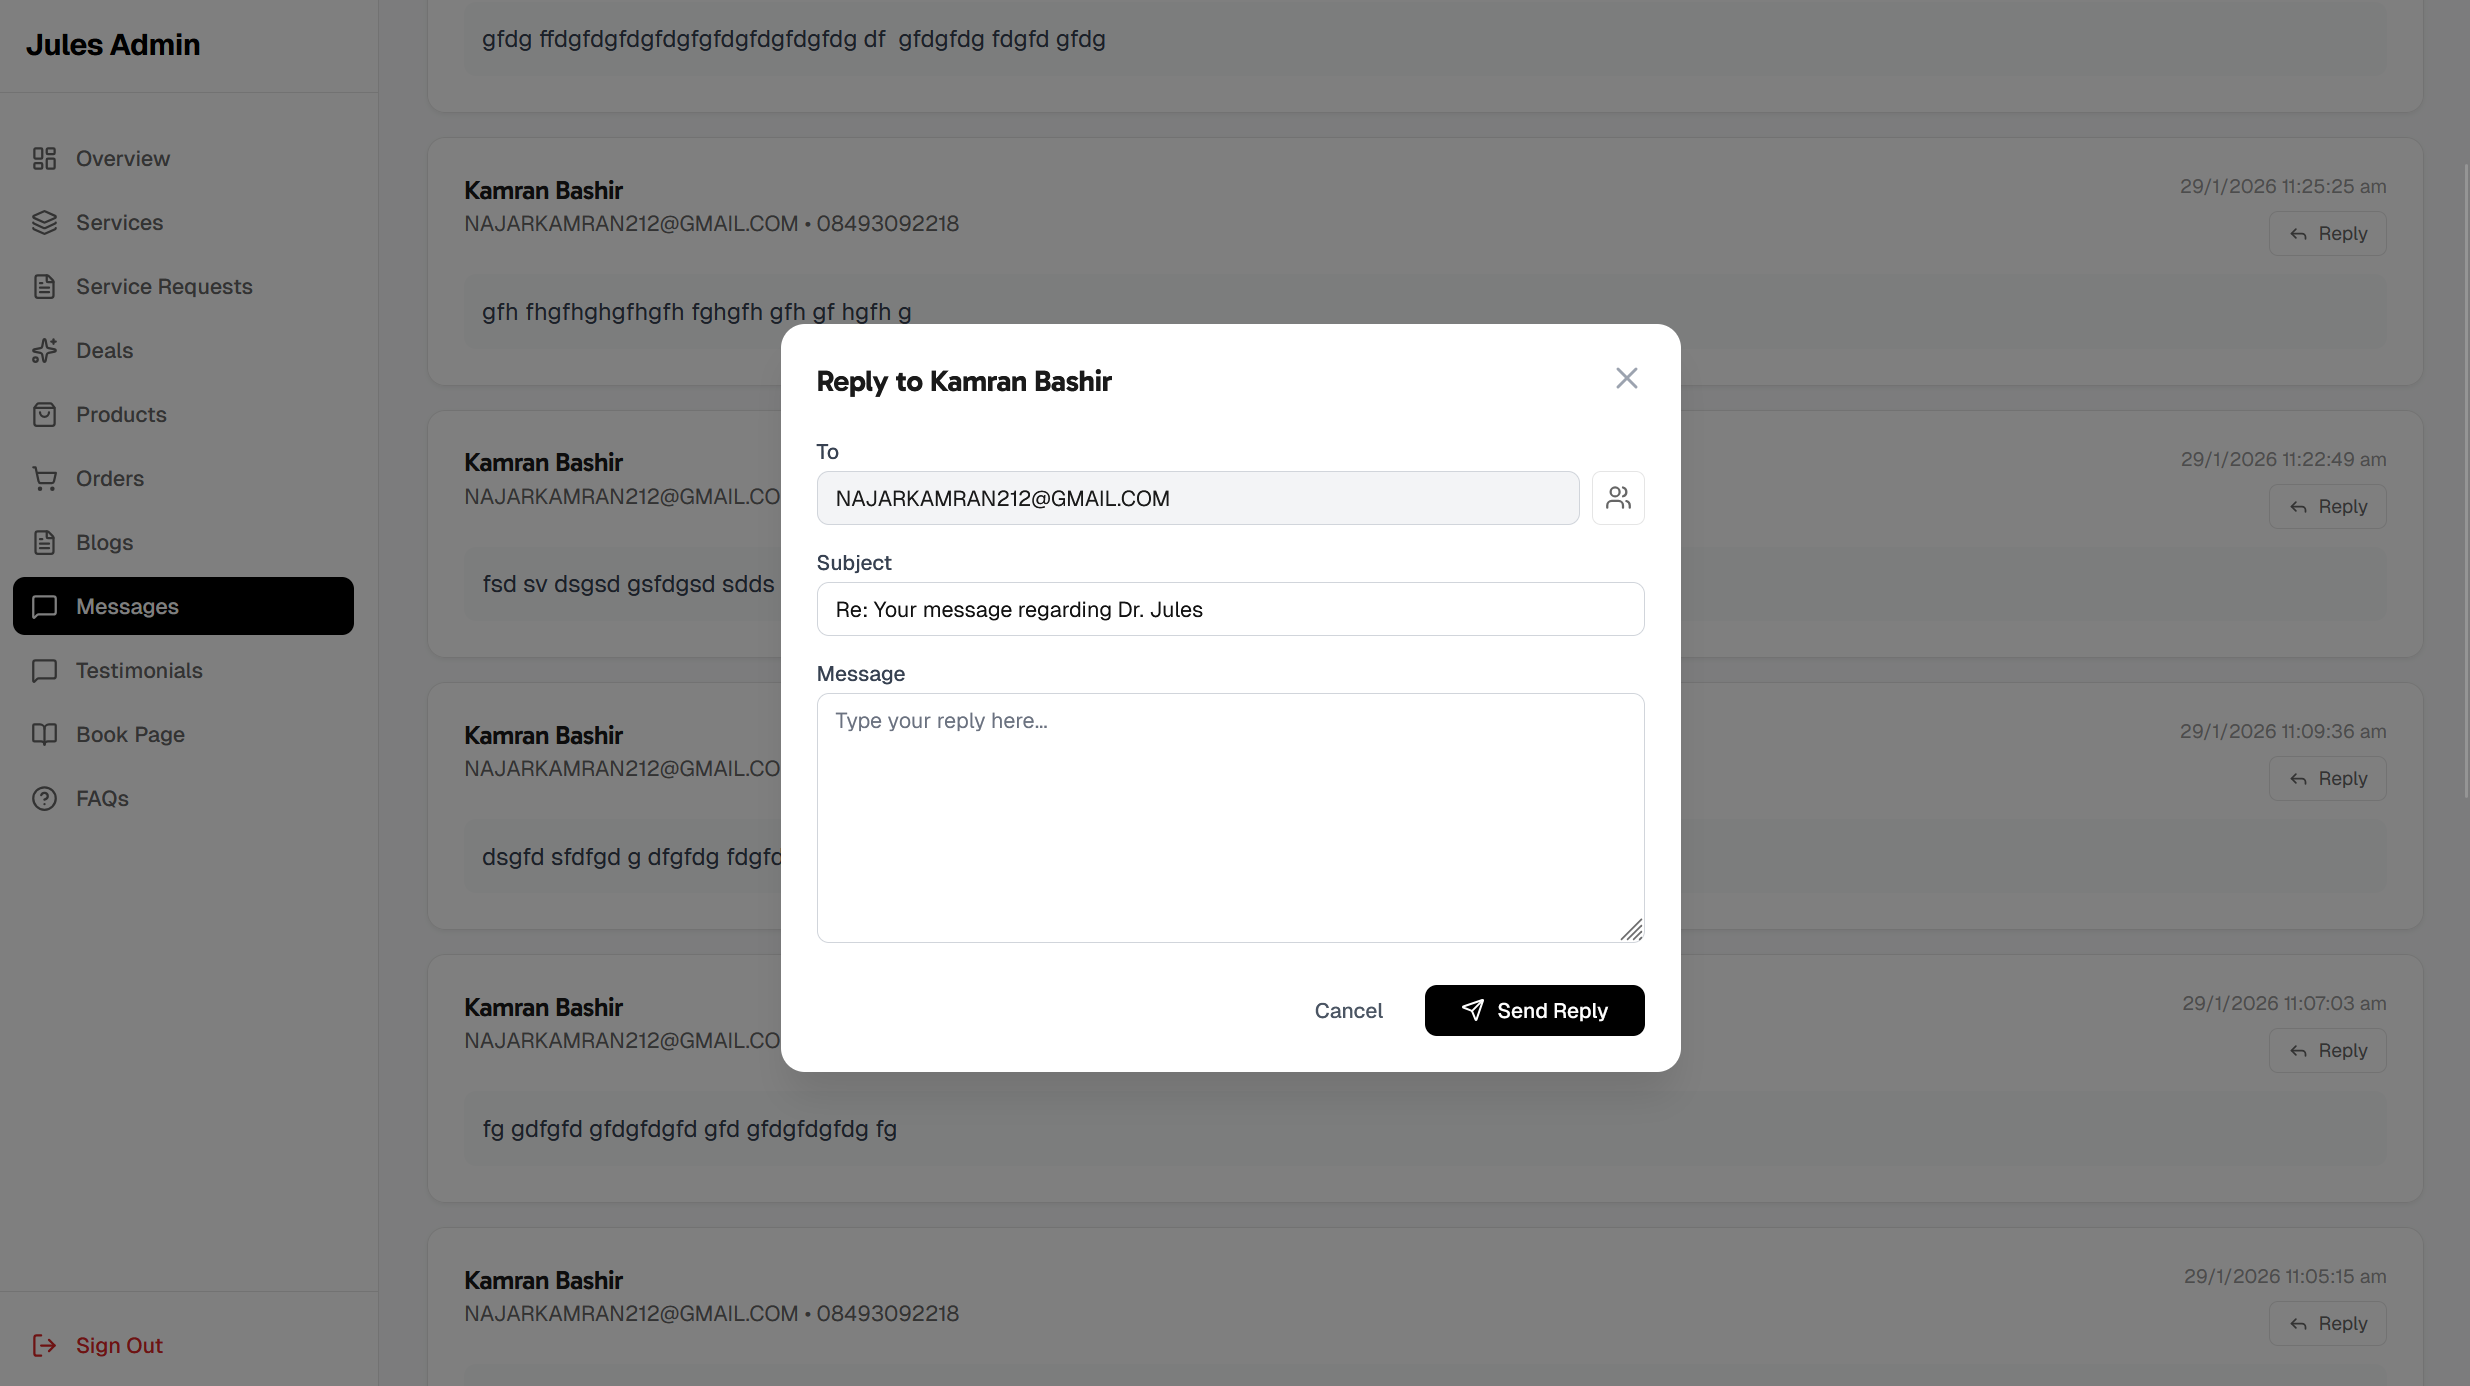Select the Deals handshake icon

44,350
